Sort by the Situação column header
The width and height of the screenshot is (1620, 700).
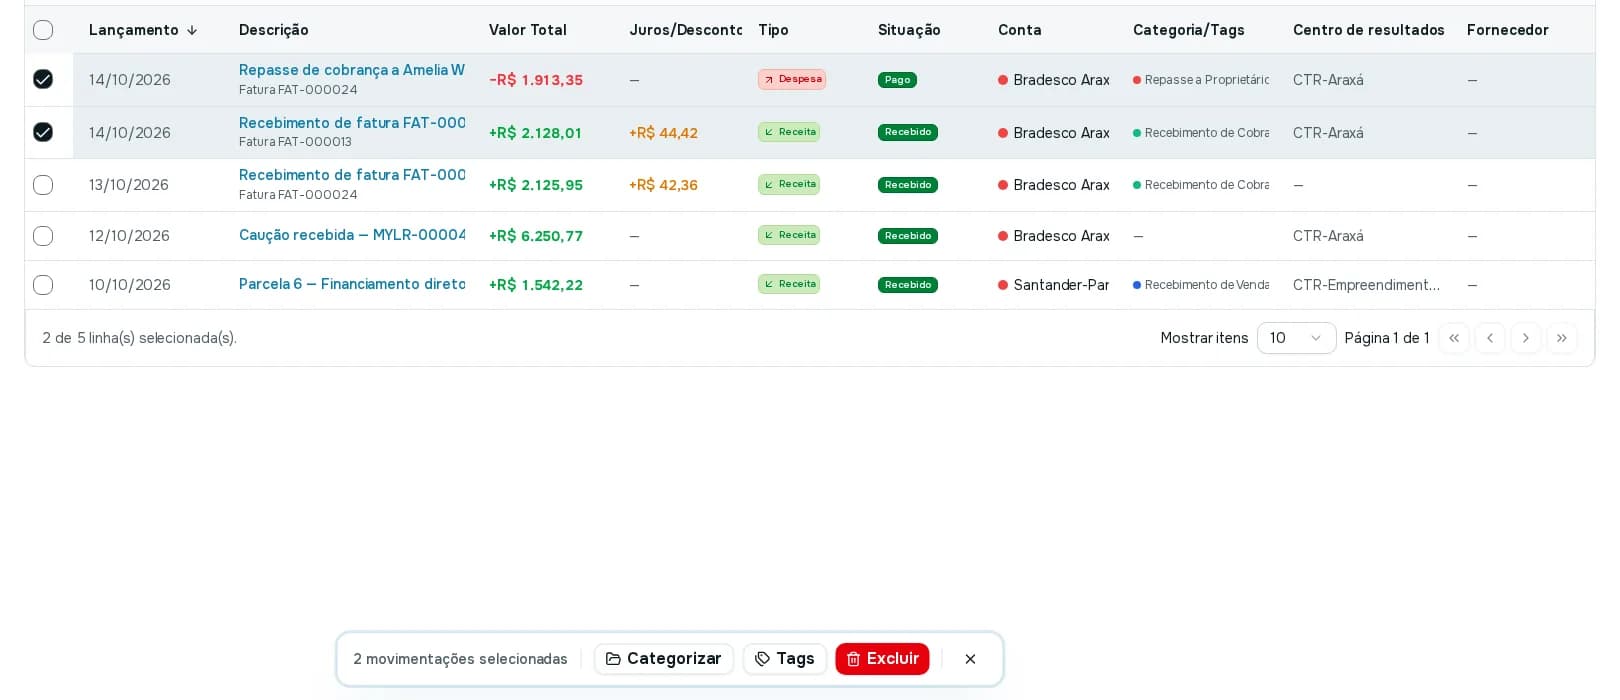click(909, 30)
